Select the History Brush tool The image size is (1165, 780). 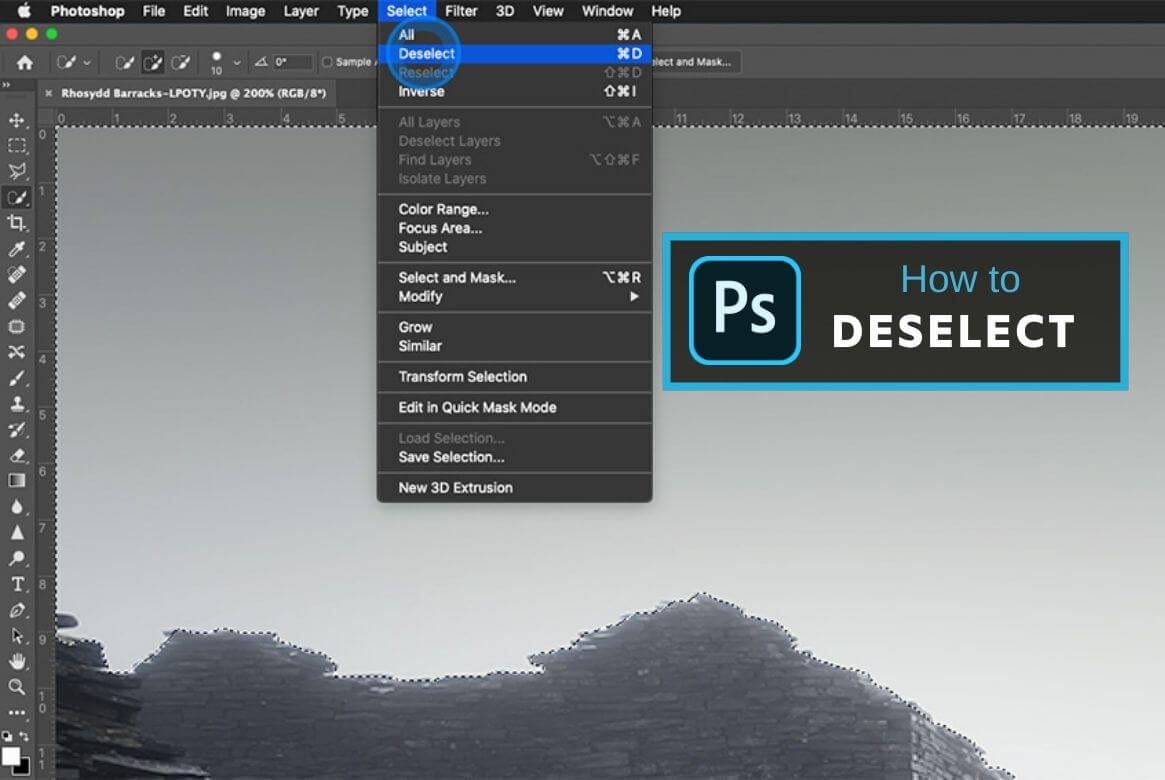coord(16,429)
